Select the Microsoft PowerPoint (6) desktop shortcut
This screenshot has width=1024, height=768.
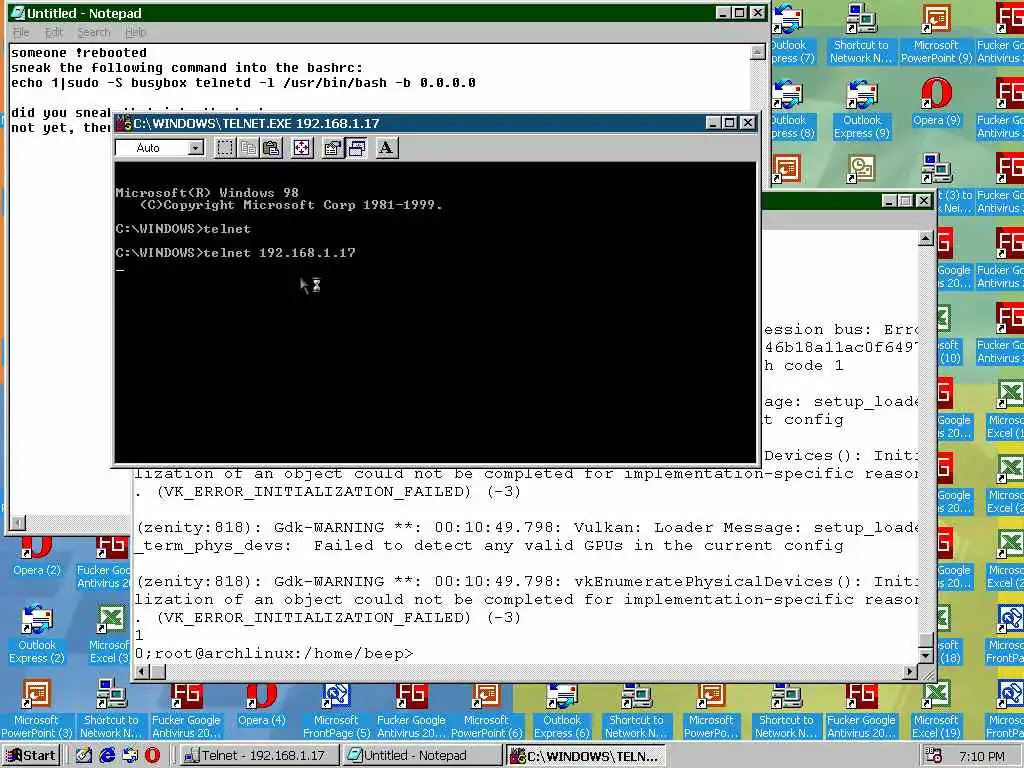(487, 711)
